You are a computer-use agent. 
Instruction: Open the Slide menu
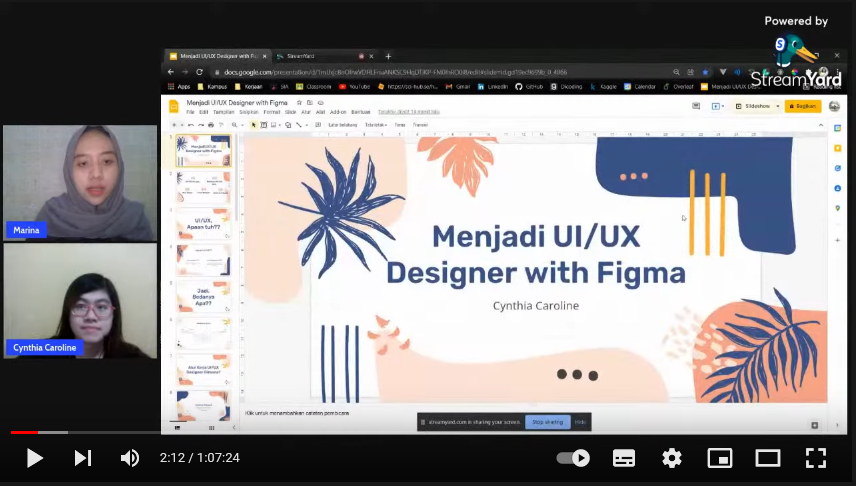tap(290, 112)
